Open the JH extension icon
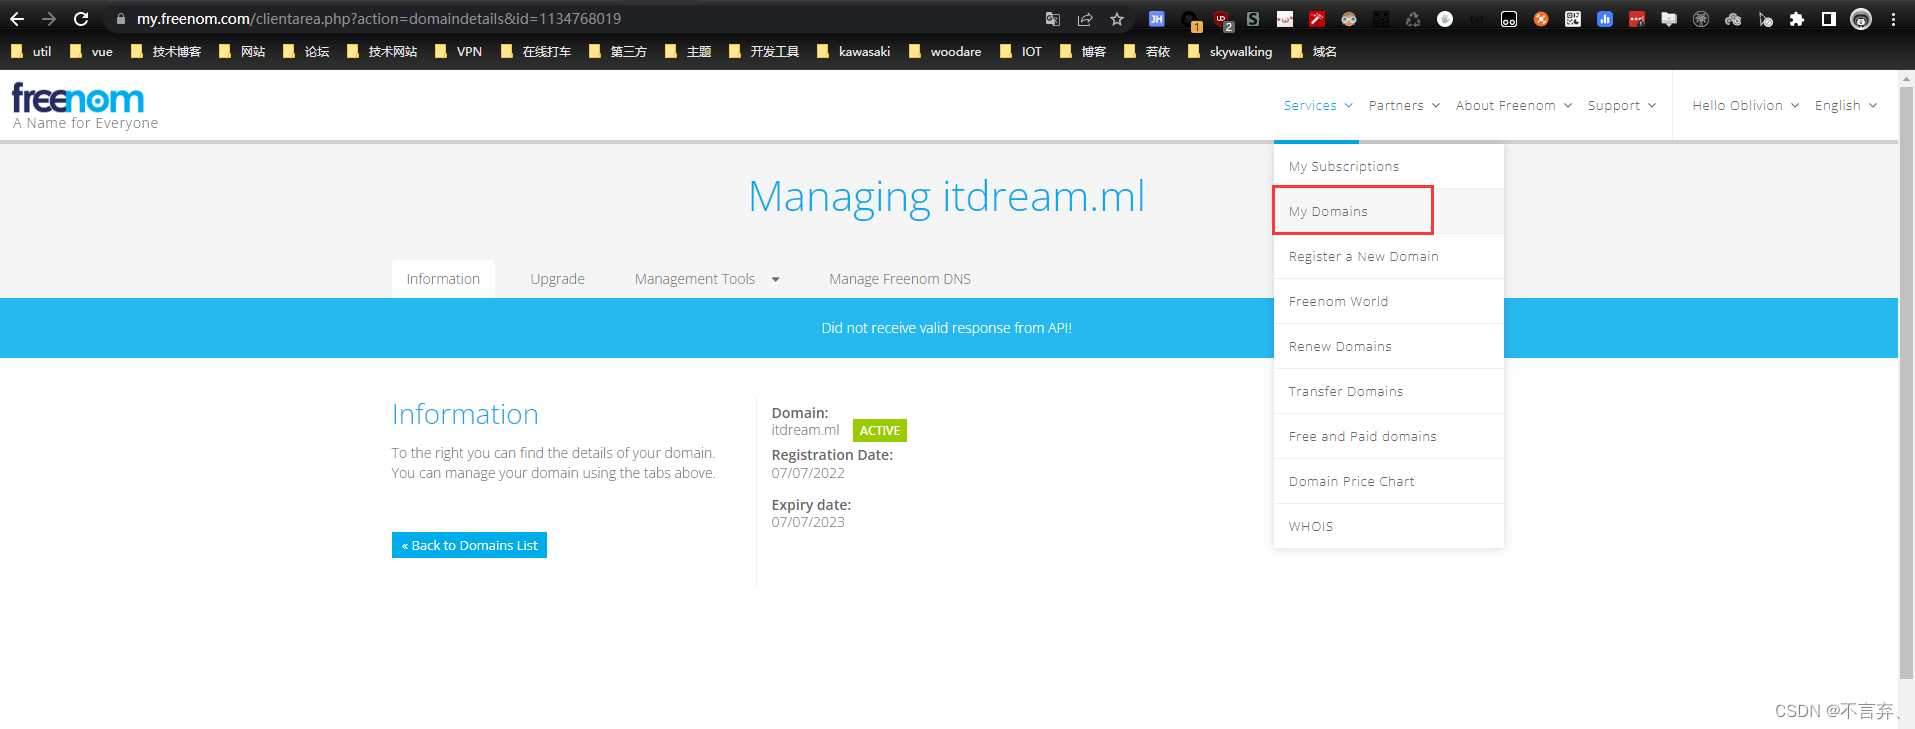 [1156, 19]
